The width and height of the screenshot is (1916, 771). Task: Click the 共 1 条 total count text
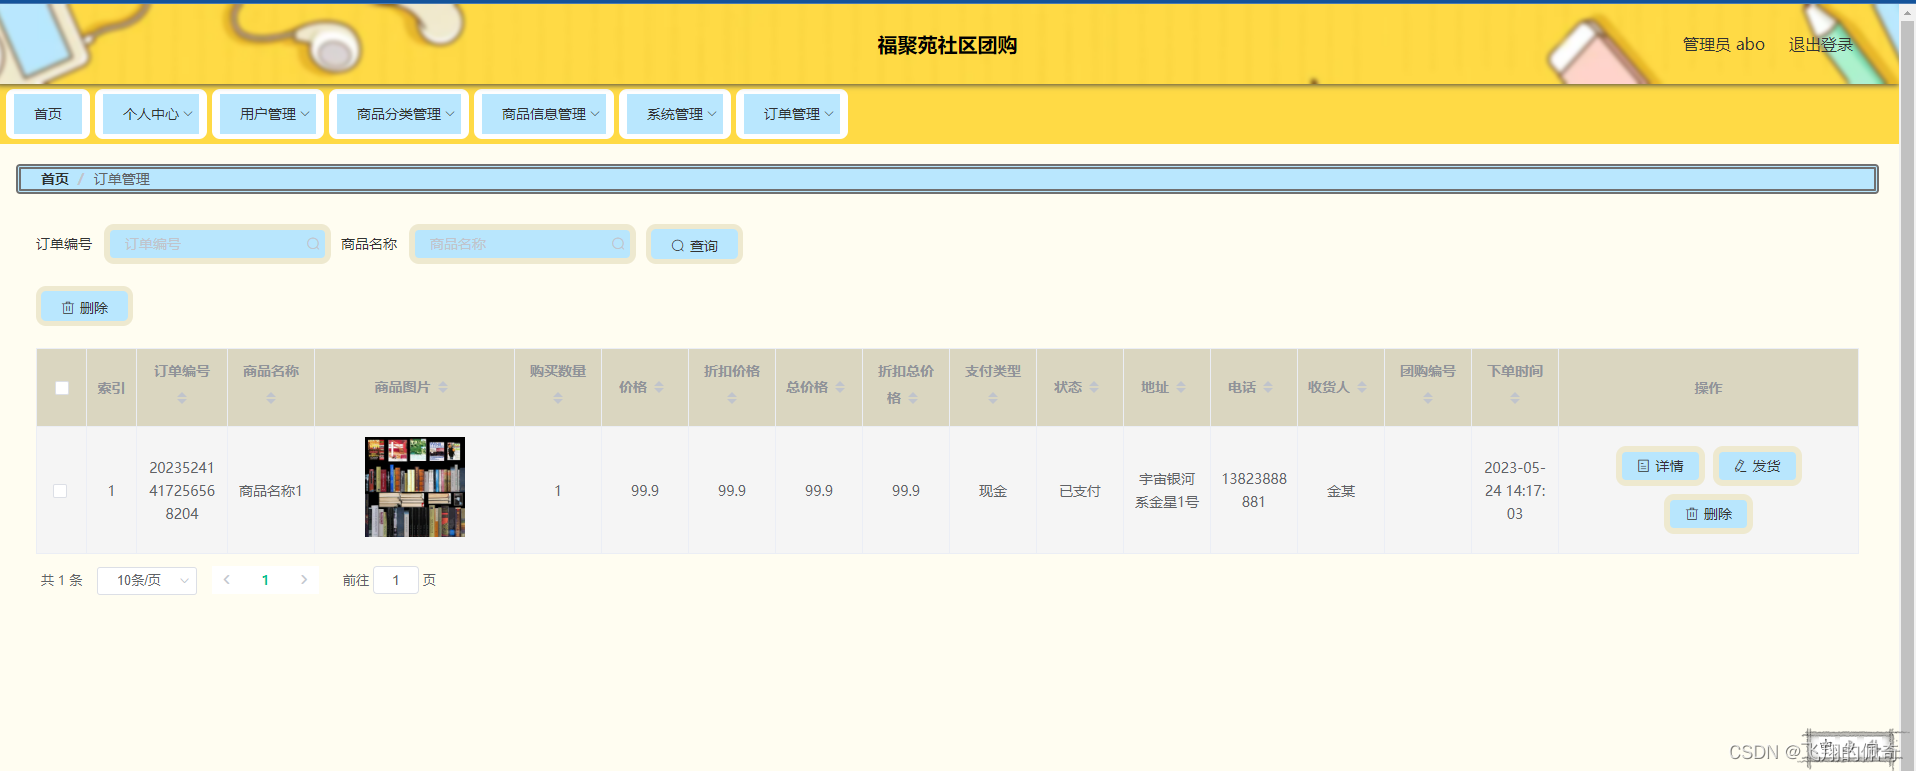[x=62, y=580]
